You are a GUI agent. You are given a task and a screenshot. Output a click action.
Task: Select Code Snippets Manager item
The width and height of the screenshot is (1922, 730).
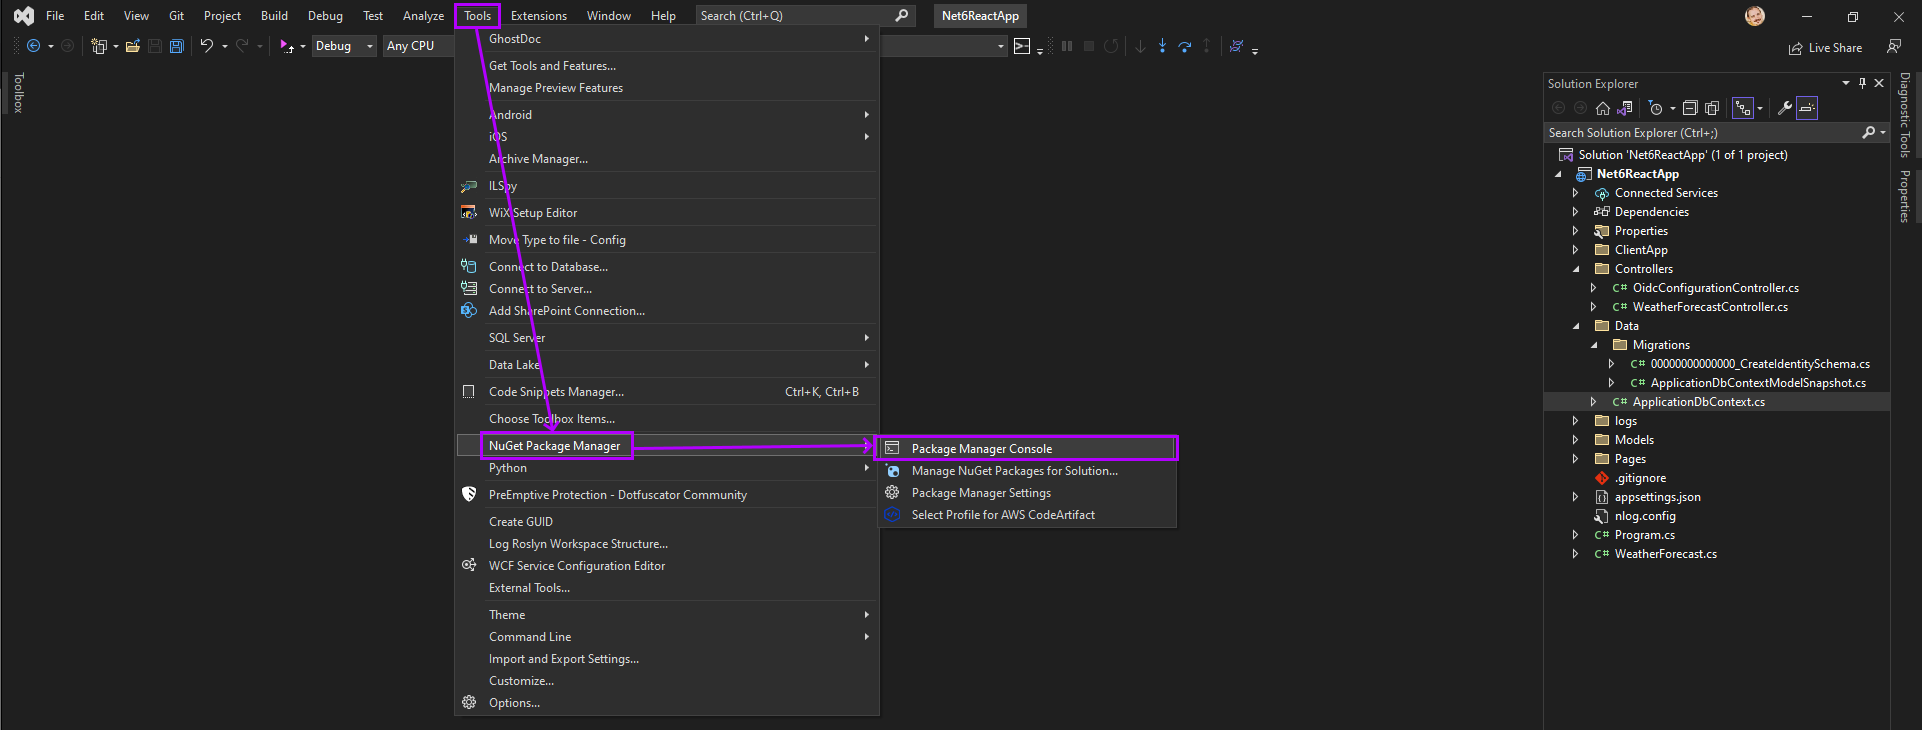[x=667, y=392]
